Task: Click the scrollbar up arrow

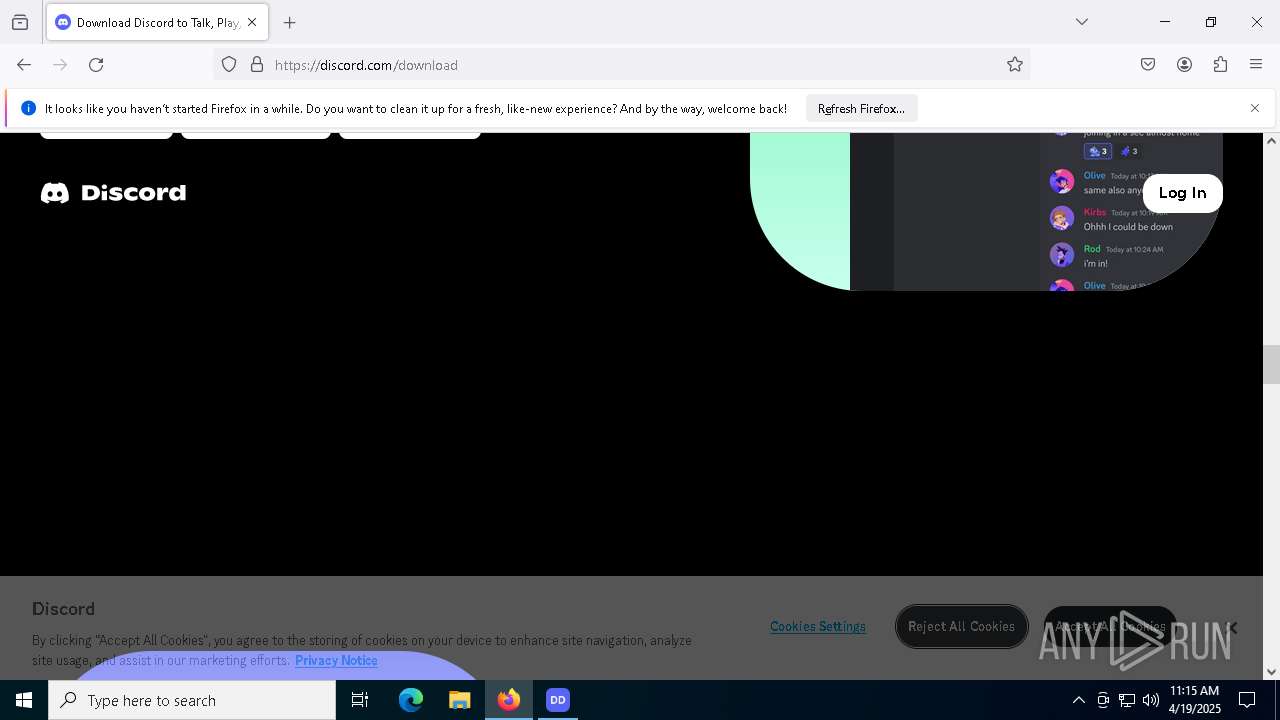Action: click(x=1271, y=141)
